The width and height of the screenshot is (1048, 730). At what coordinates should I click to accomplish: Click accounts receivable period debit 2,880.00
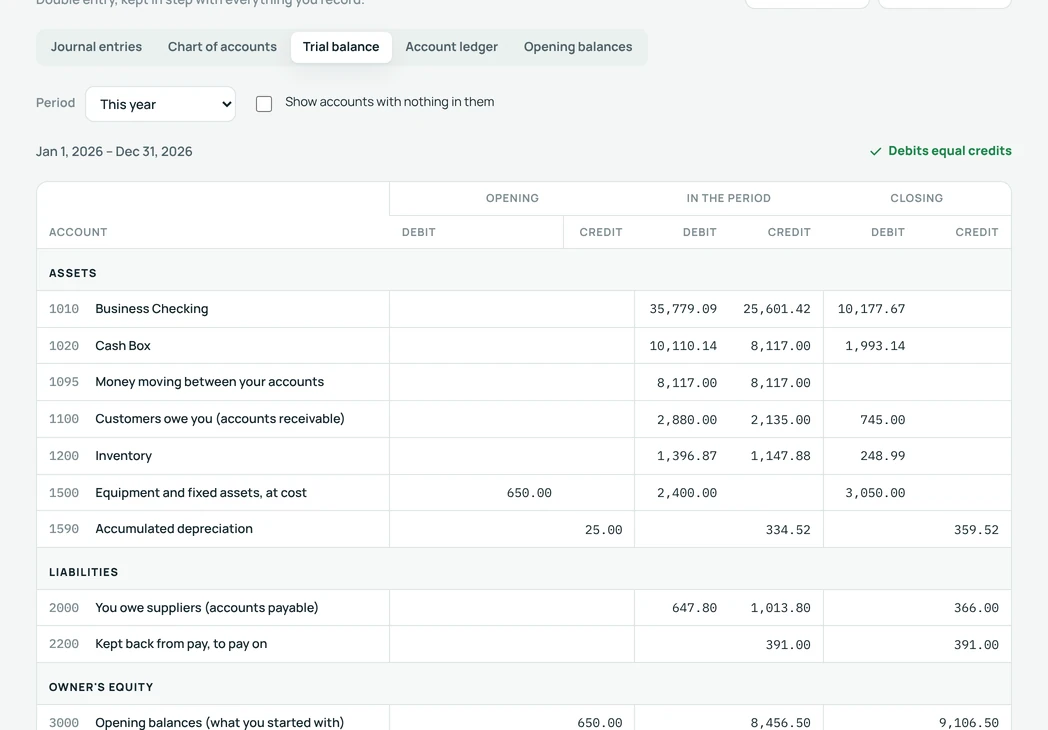coord(687,420)
